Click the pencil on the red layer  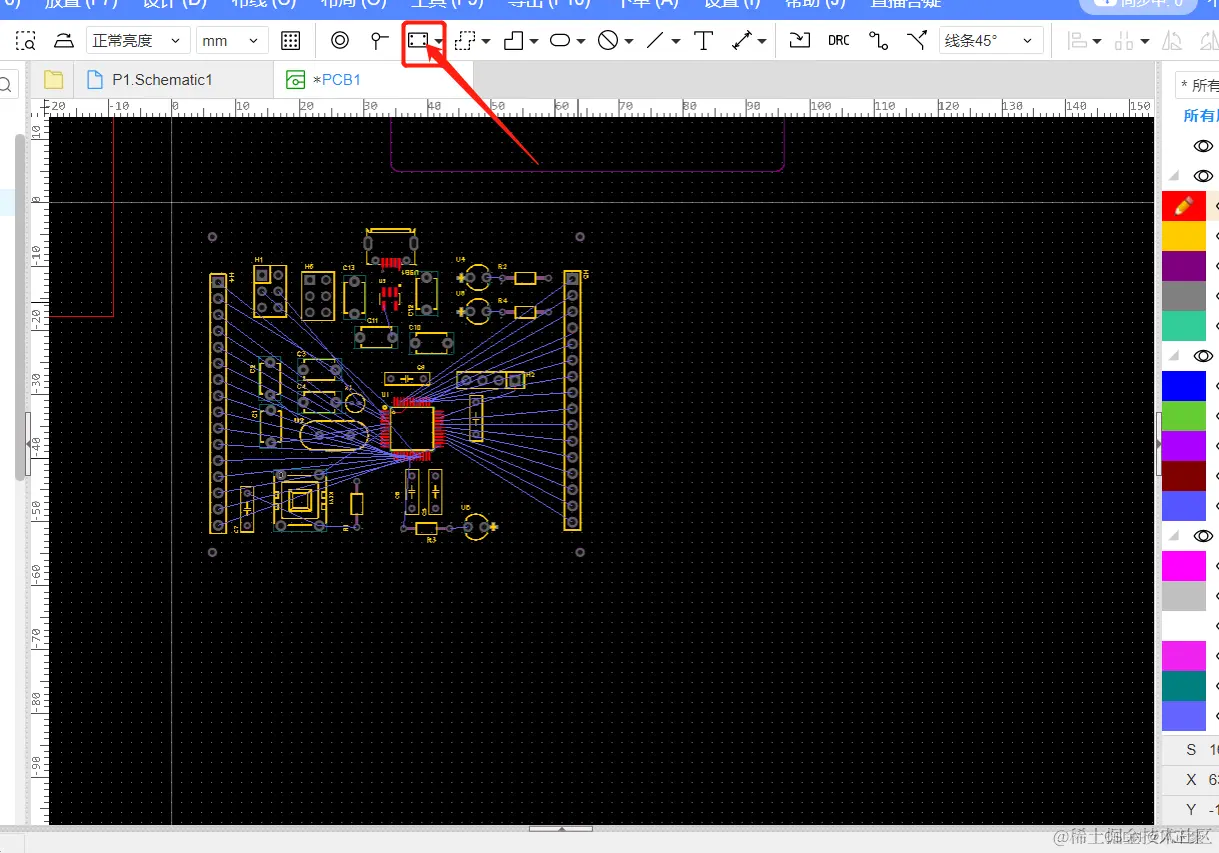pos(1184,206)
